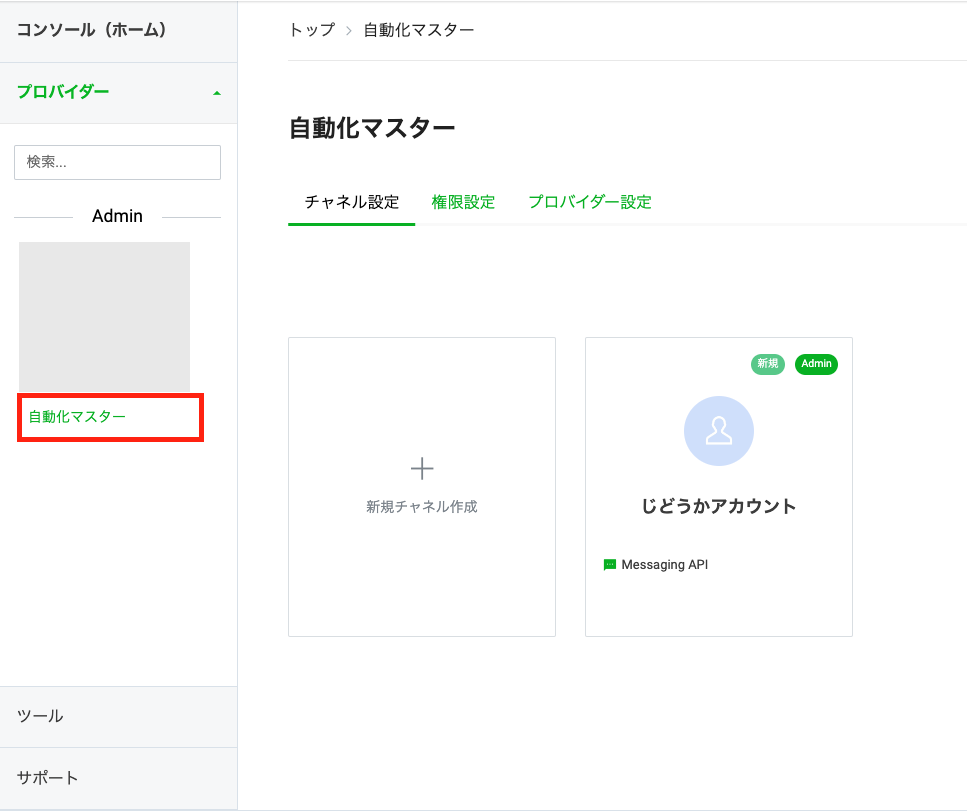Click the plus icon for new channel
This screenshot has width=967, height=812.
422,468
